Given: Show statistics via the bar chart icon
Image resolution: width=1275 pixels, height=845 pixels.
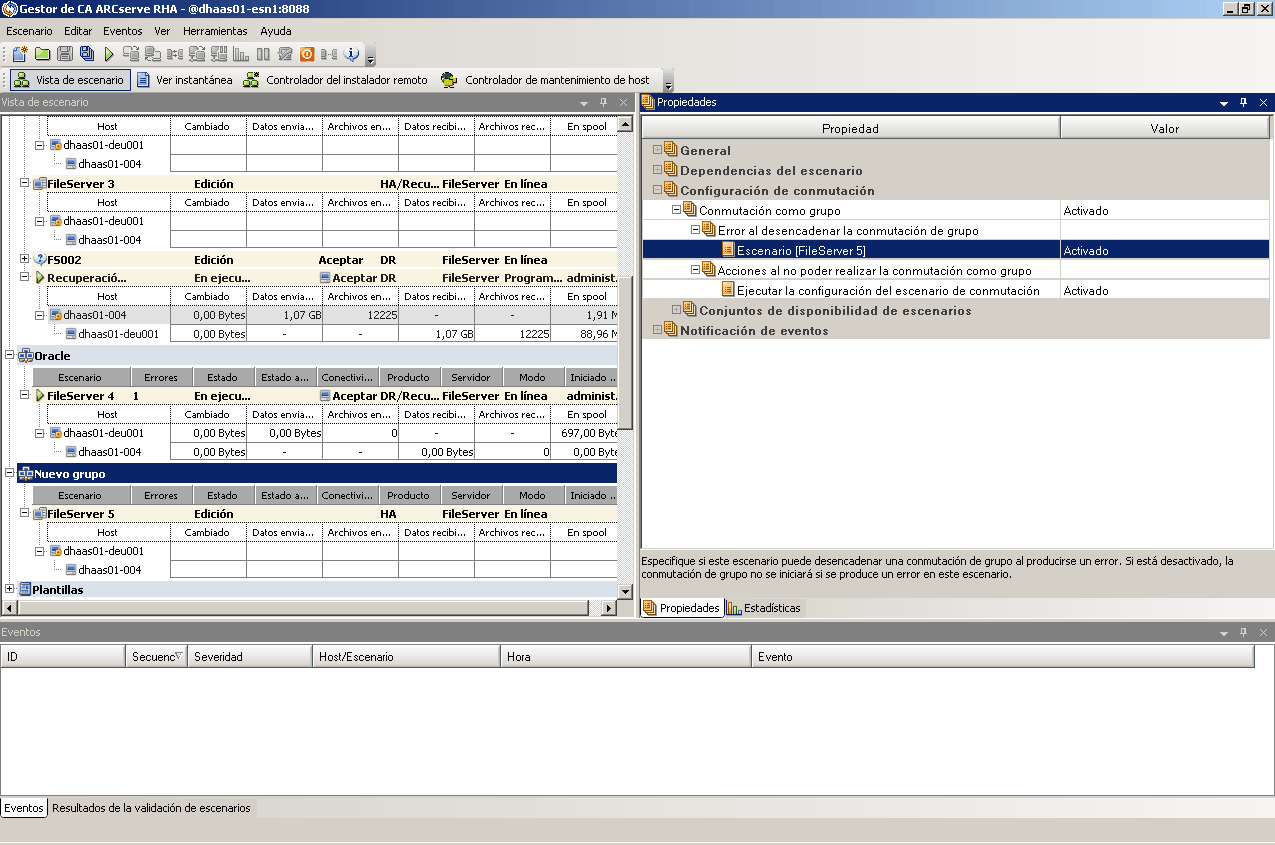Looking at the screenshot, I should [x=240, y=54].
